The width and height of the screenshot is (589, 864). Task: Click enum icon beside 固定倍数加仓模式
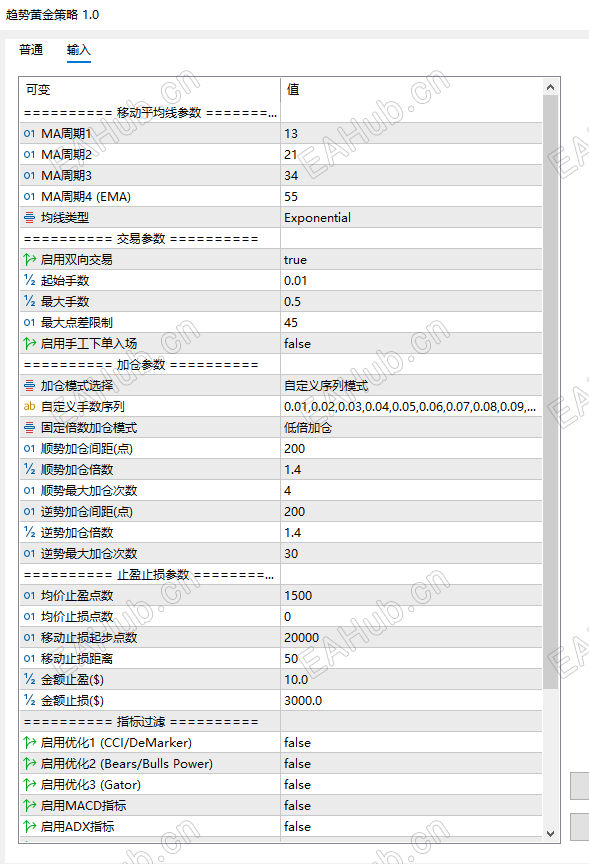29,428
